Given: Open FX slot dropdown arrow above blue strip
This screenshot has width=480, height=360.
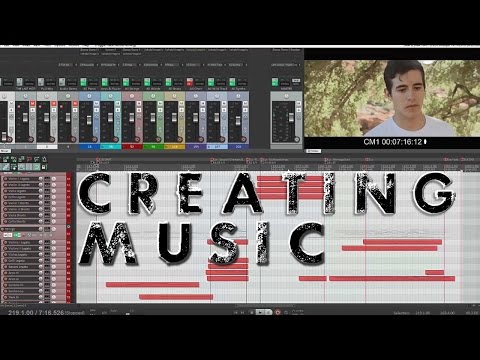Looking at the screenshot, I should pyautogui.click(x=97, y=65).
